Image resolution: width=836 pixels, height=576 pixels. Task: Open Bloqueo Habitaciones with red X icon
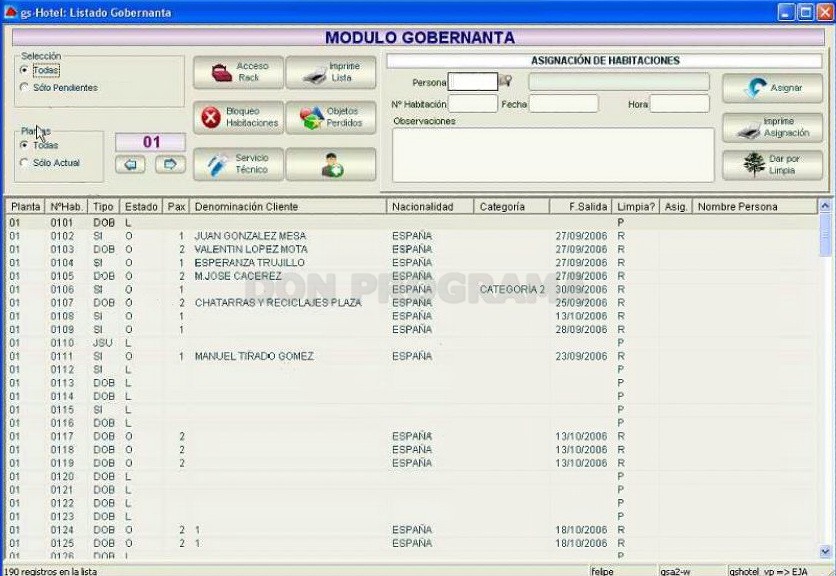[x=238, y=117]
